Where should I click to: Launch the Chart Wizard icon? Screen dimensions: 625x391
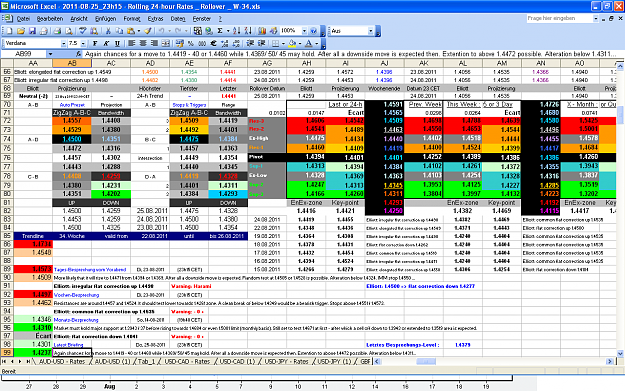[262, 31]
